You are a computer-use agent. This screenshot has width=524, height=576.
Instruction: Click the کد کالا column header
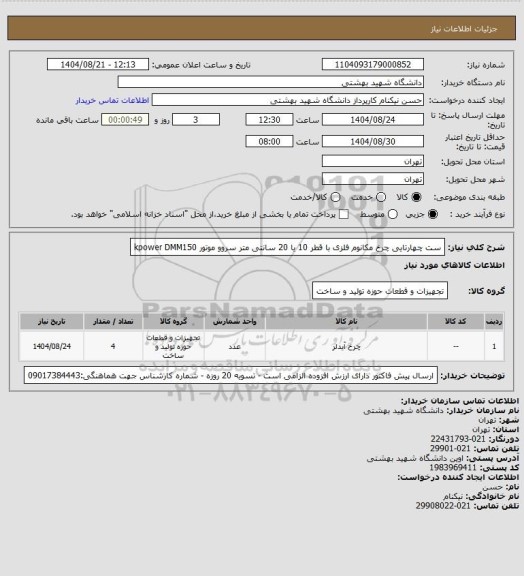coord(456,321)
